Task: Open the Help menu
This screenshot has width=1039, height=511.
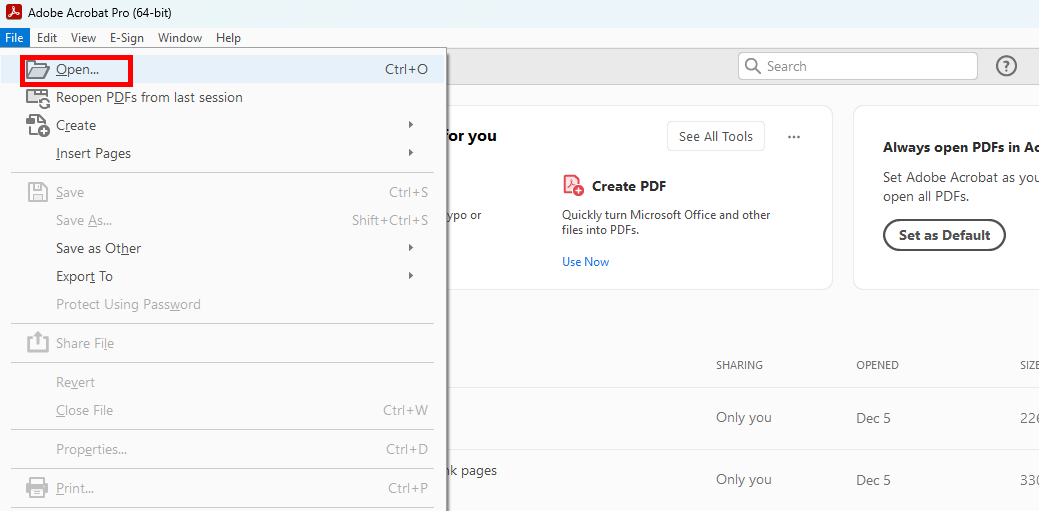Action: coord(228,38)
